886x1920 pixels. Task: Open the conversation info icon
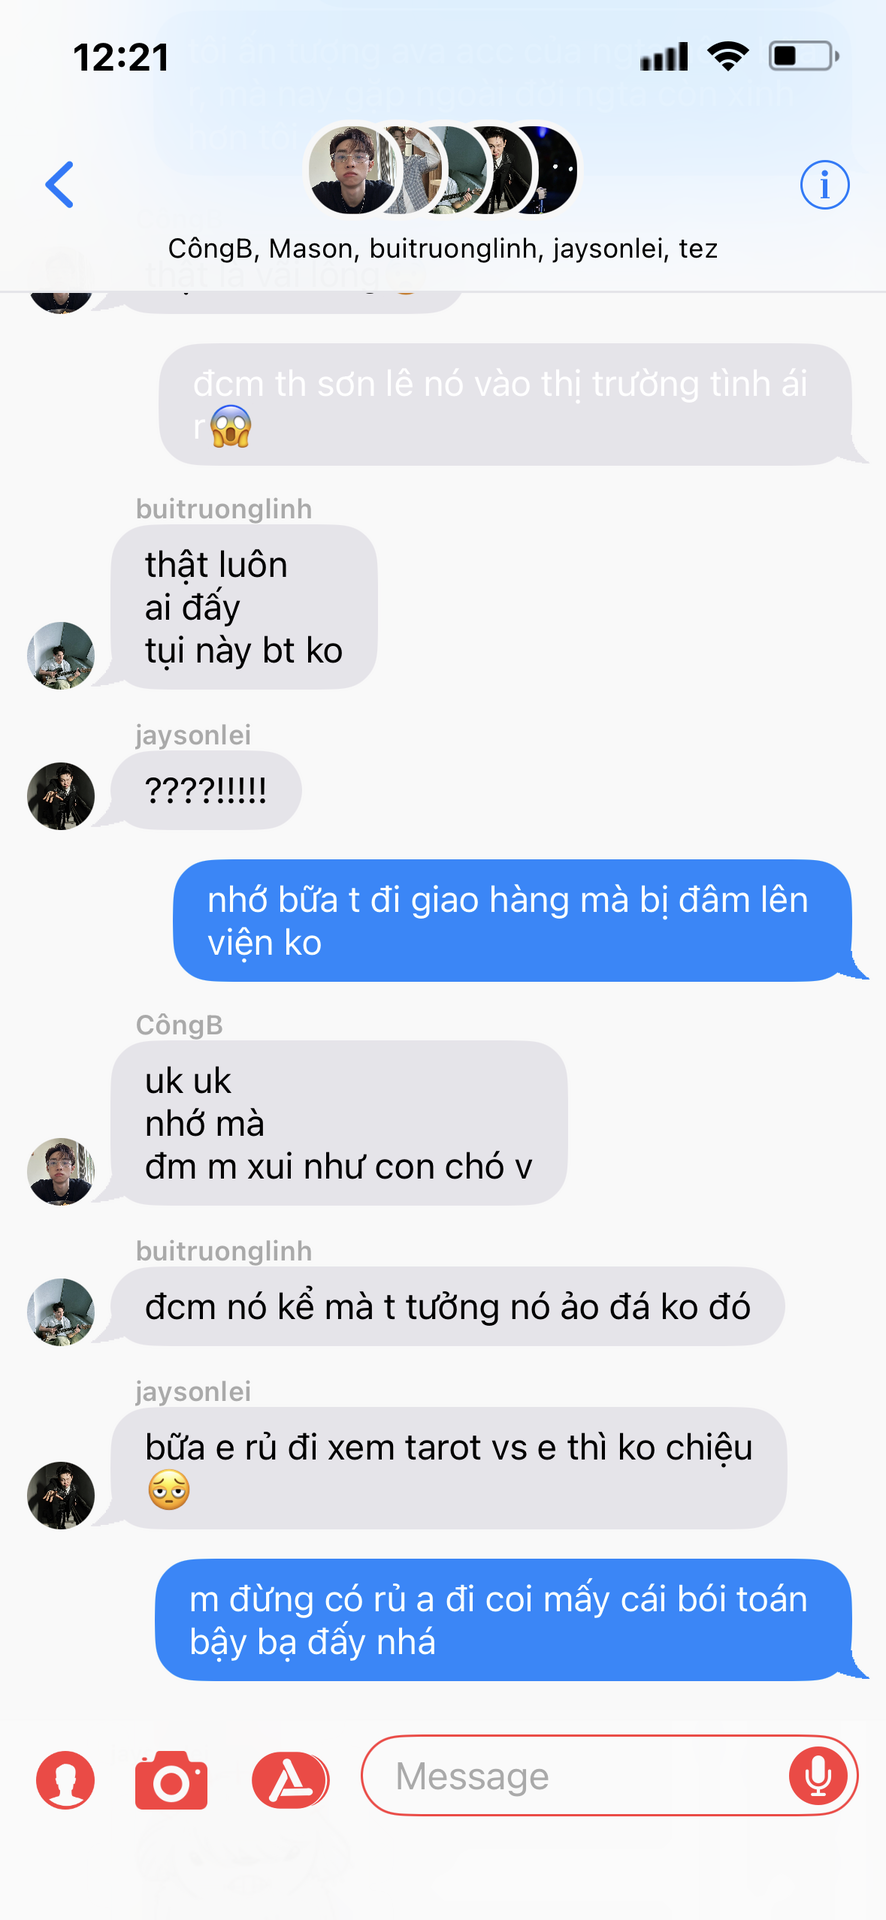pyautogui.click(x=824, y=185)
